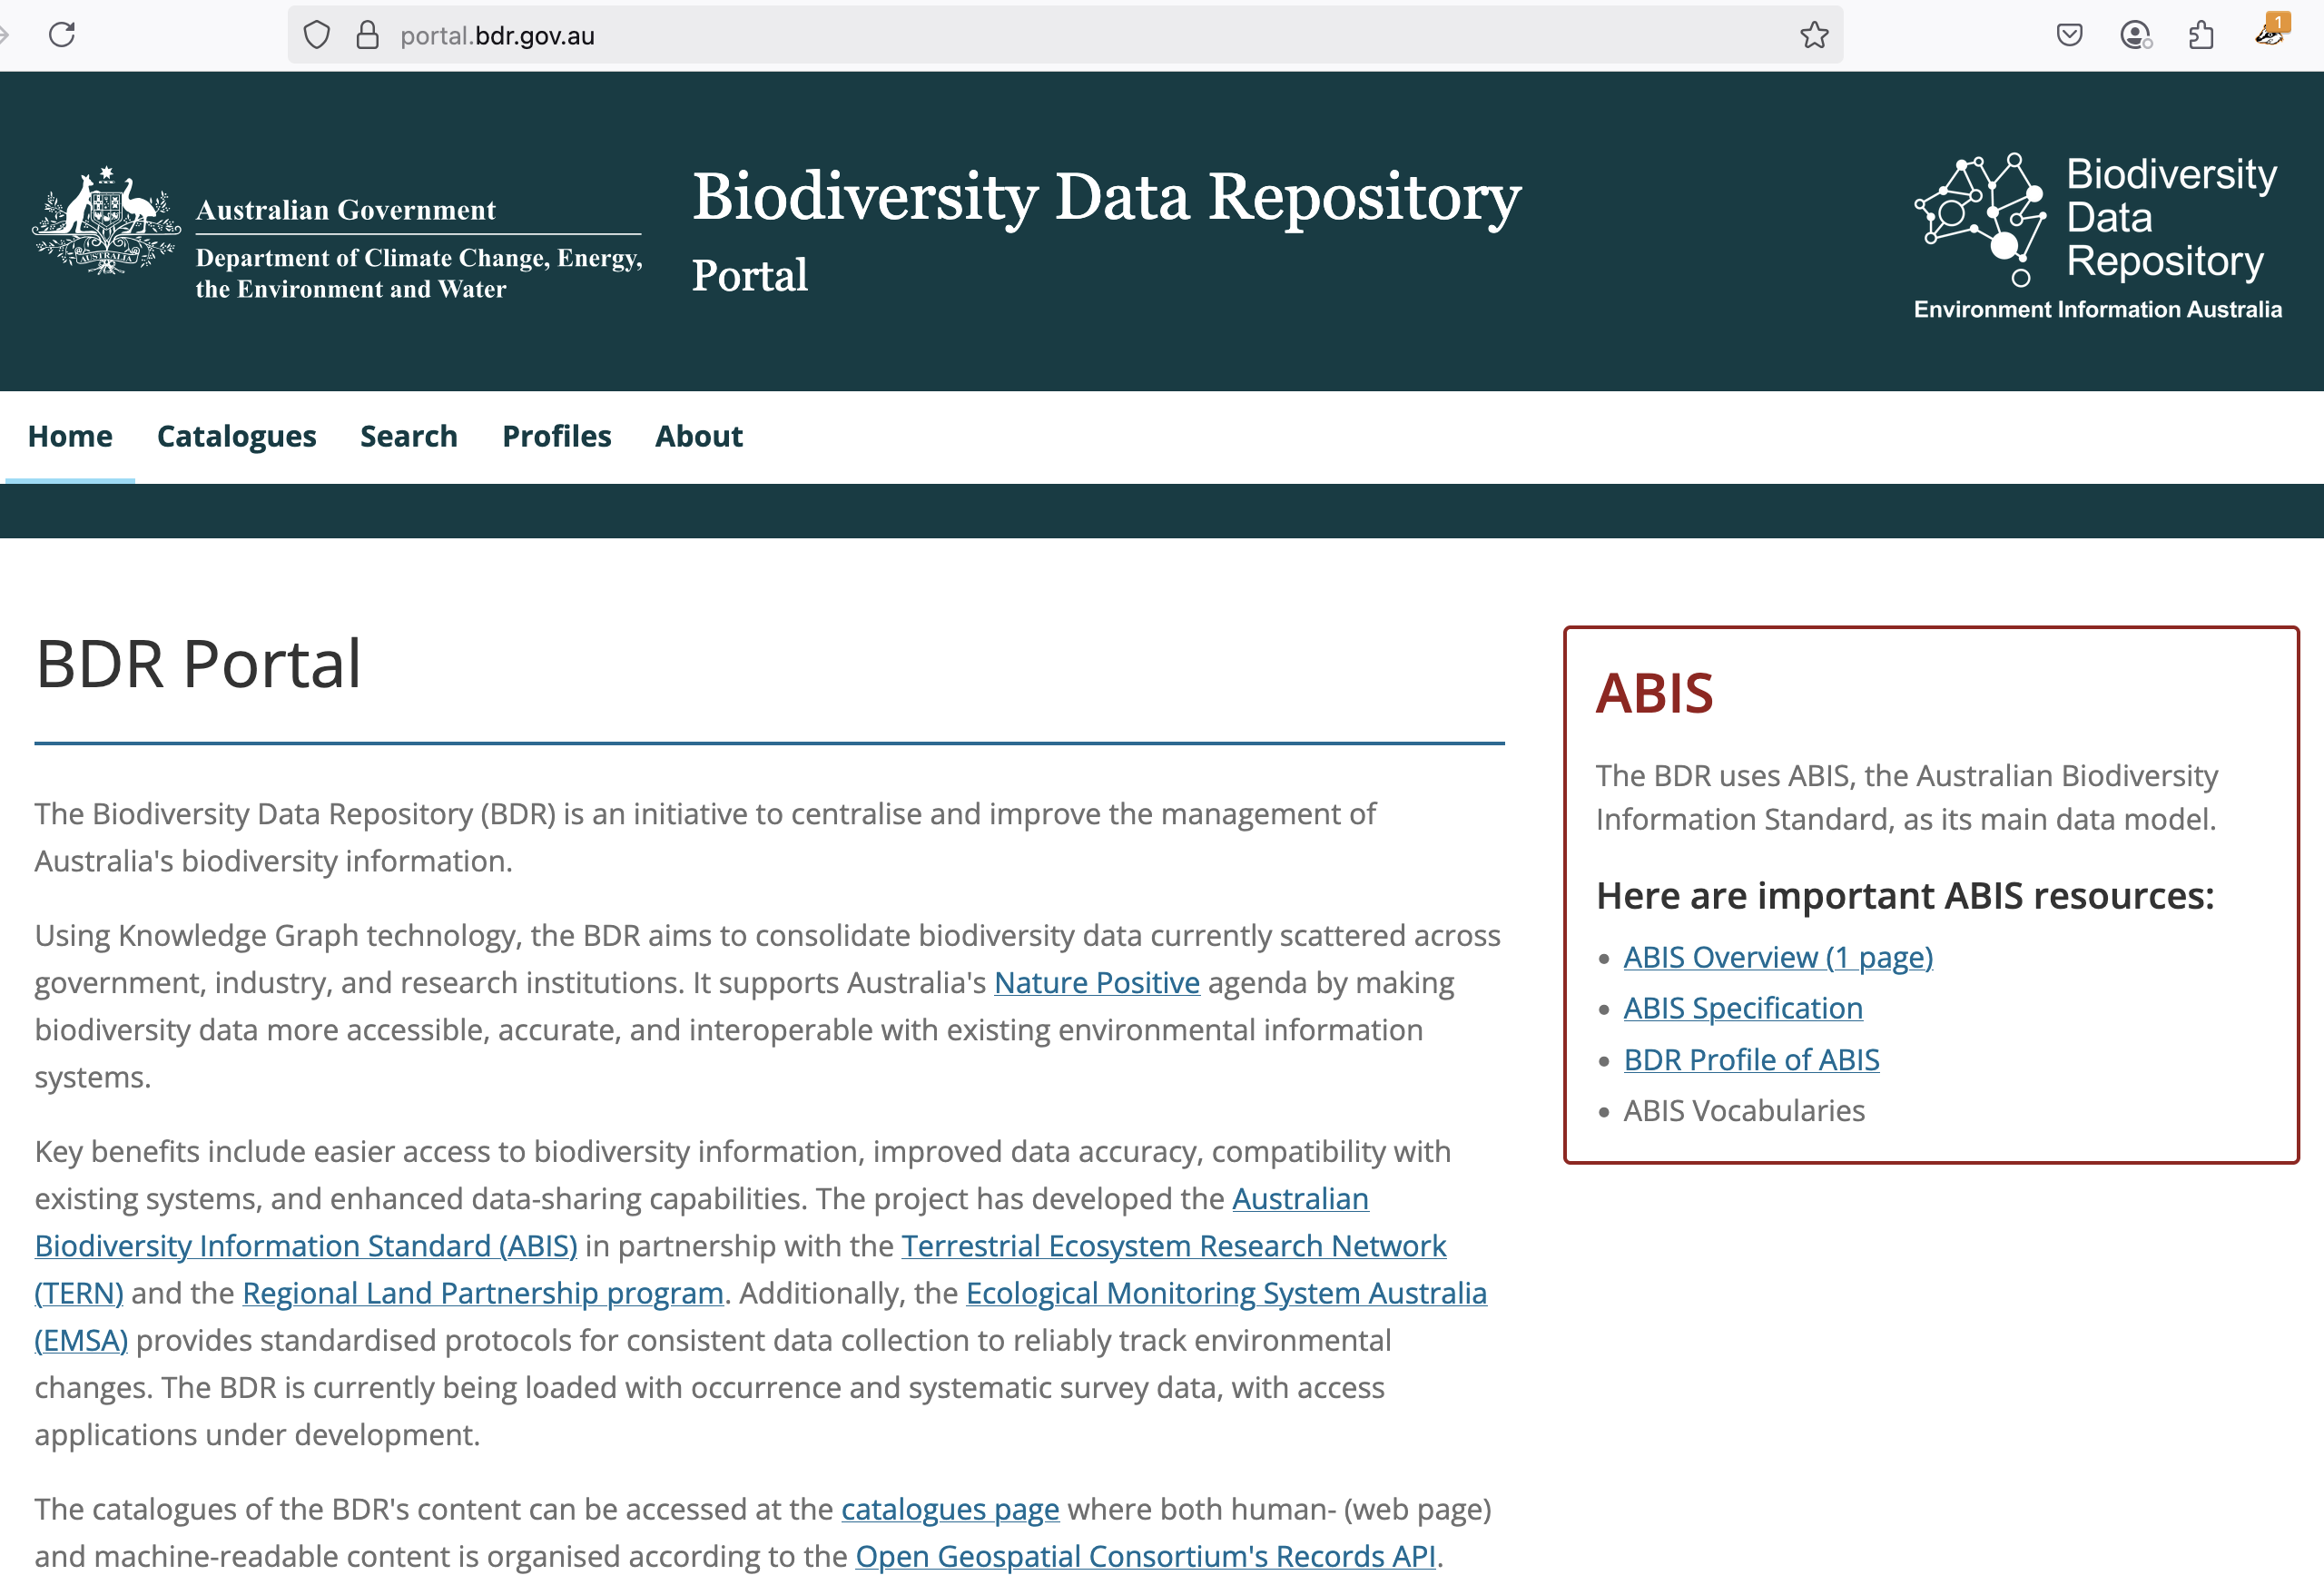Screen dimensions: 2324x1585
Task: Open the Catalogues menu item
Action: tap(236, 436)
